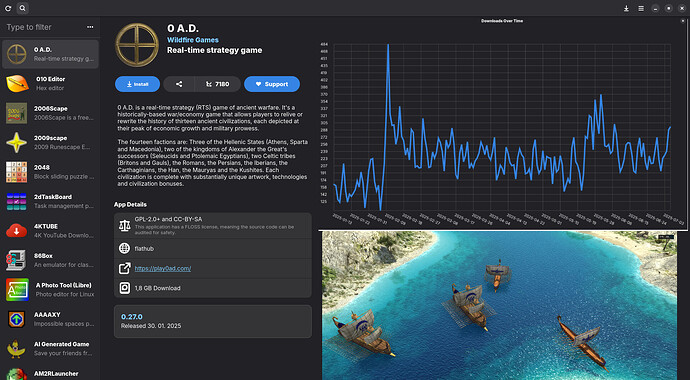The width and height of the screenshot is (690, 380).
Task: Open the play0ad.com website link
Action: click(163, 268)
